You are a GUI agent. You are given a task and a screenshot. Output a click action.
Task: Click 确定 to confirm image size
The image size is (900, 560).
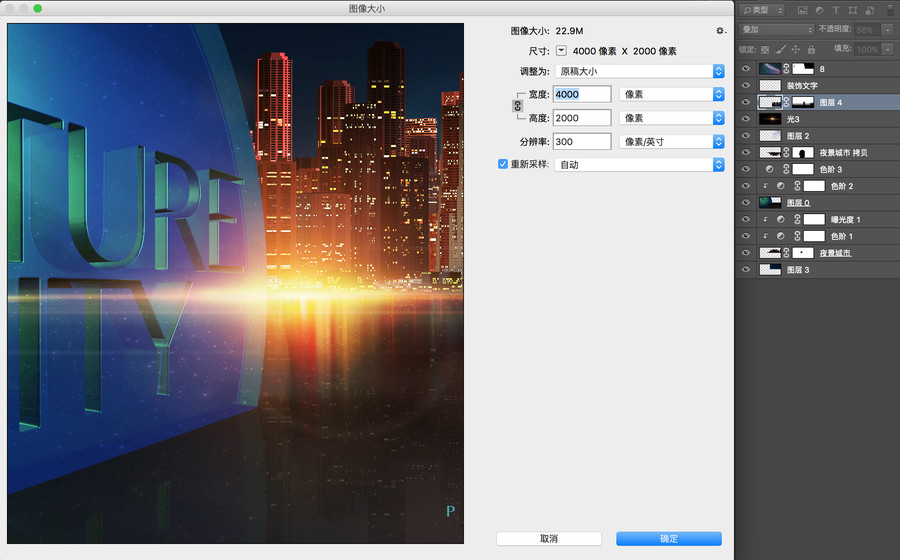(x=669, y=538)
